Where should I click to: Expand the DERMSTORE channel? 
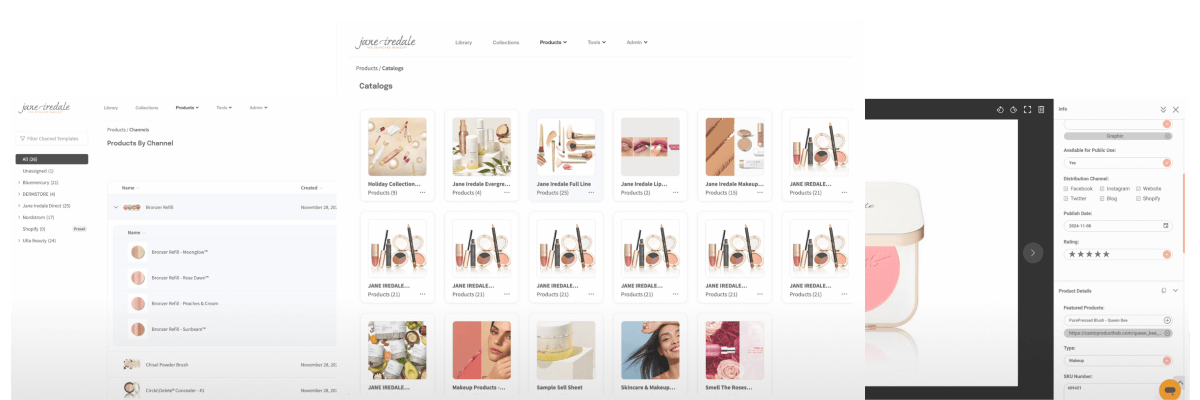coord(19,194)
